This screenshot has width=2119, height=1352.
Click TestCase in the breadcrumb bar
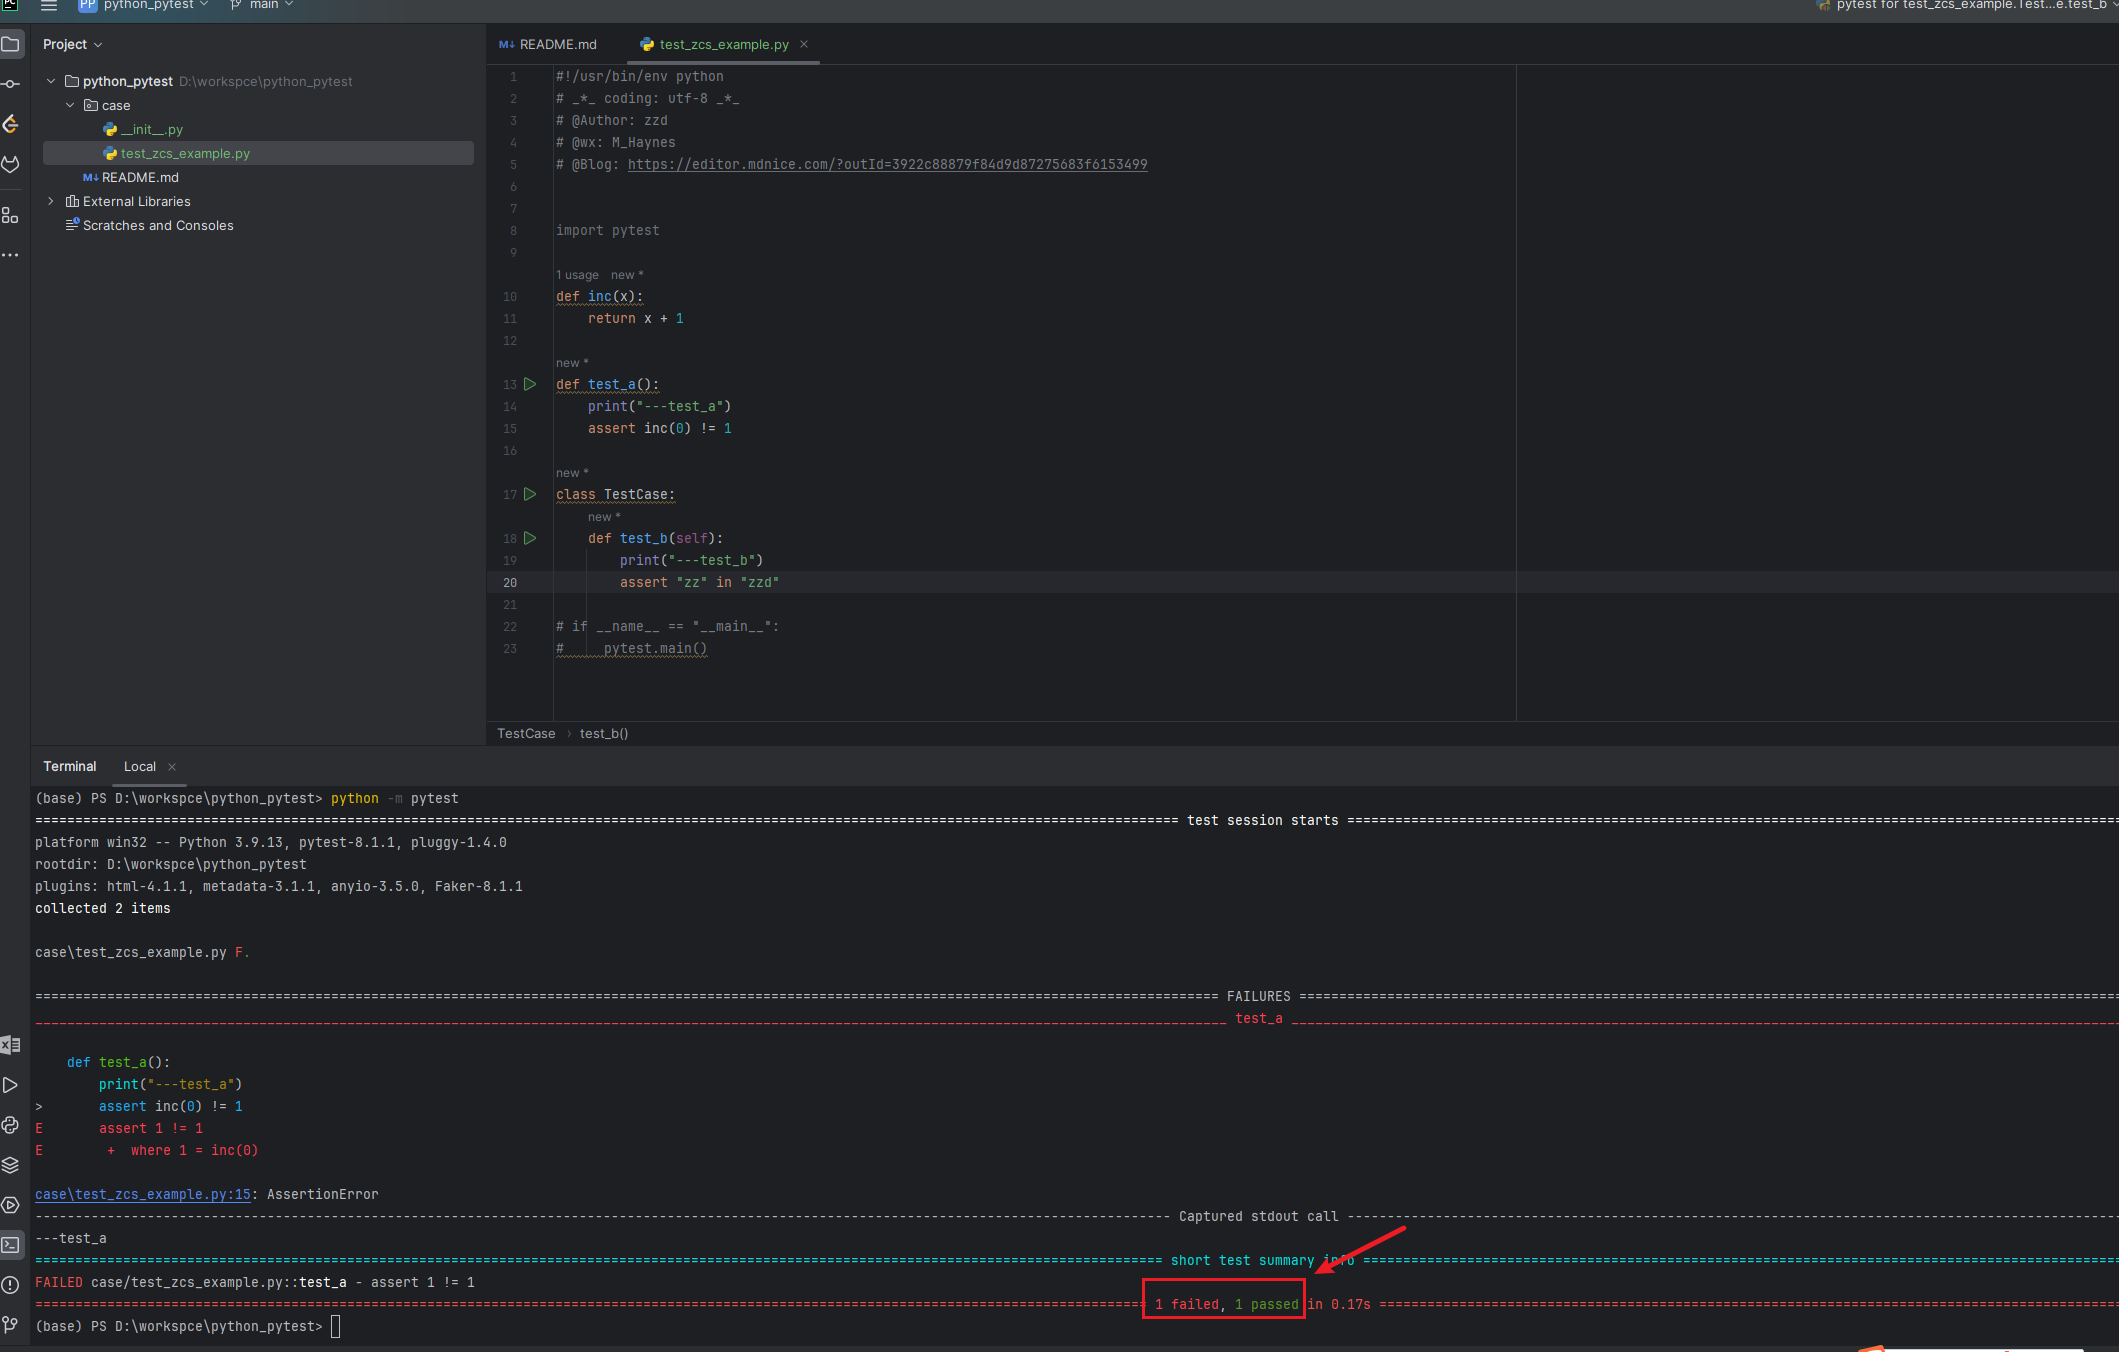(526, 733)
